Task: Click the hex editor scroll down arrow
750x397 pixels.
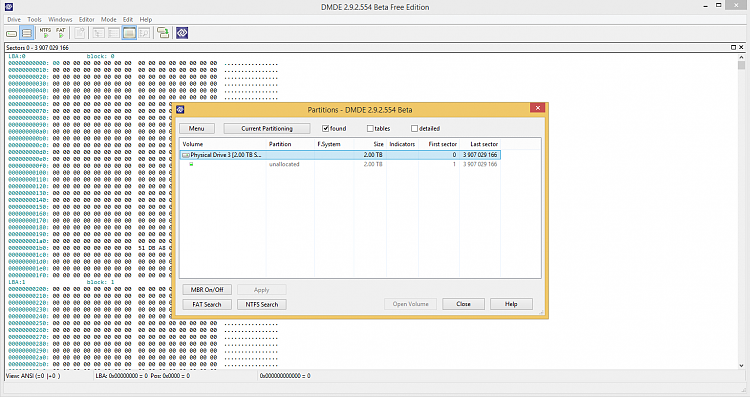Action: 741,365
